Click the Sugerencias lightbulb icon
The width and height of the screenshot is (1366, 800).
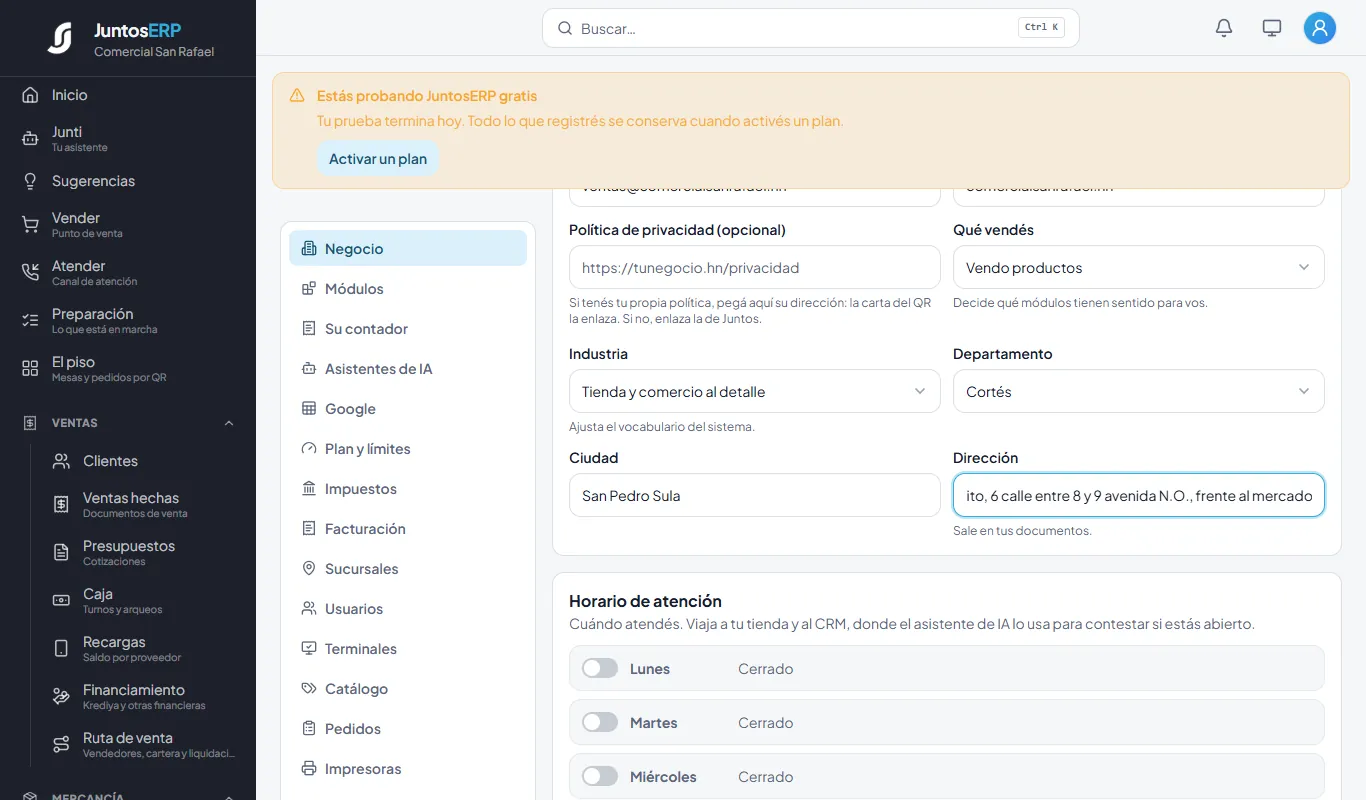coord(30,181)
